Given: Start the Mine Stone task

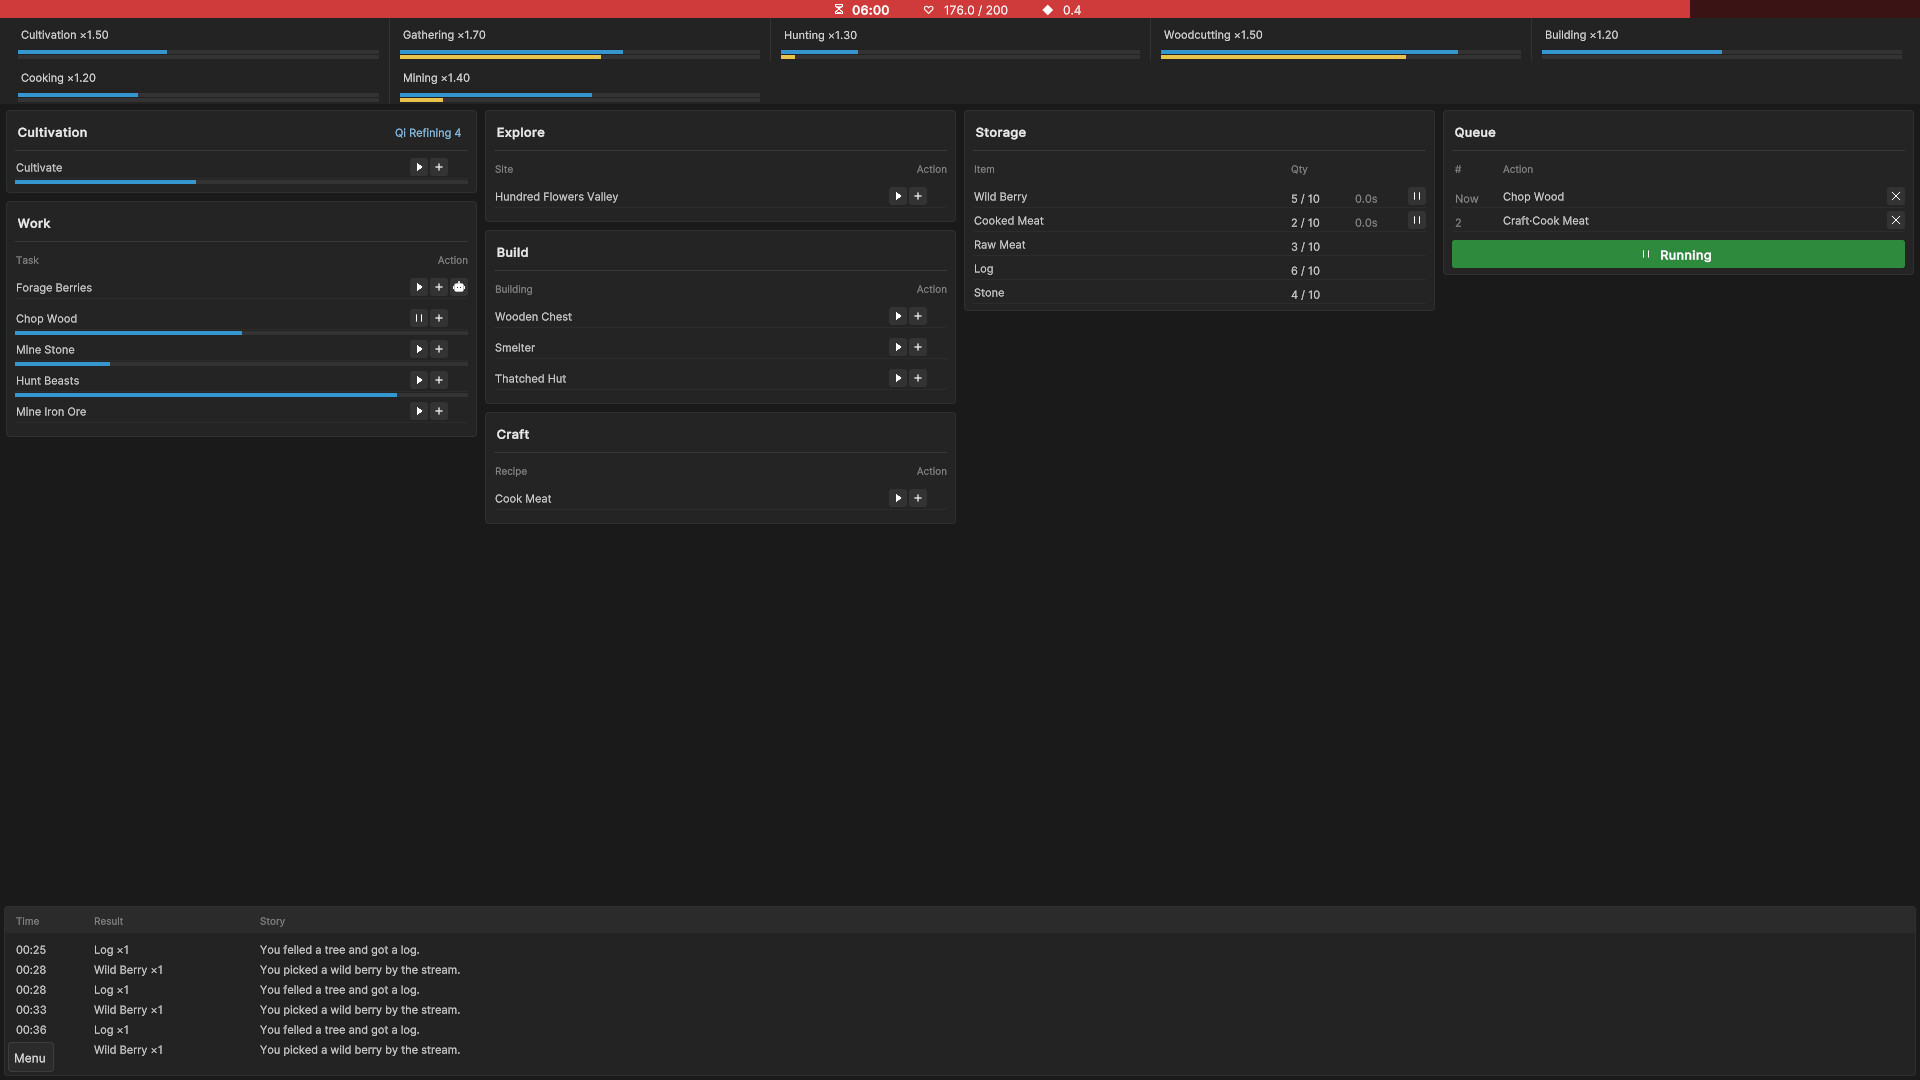Looking at the screenshot, I should pos(419,349).
